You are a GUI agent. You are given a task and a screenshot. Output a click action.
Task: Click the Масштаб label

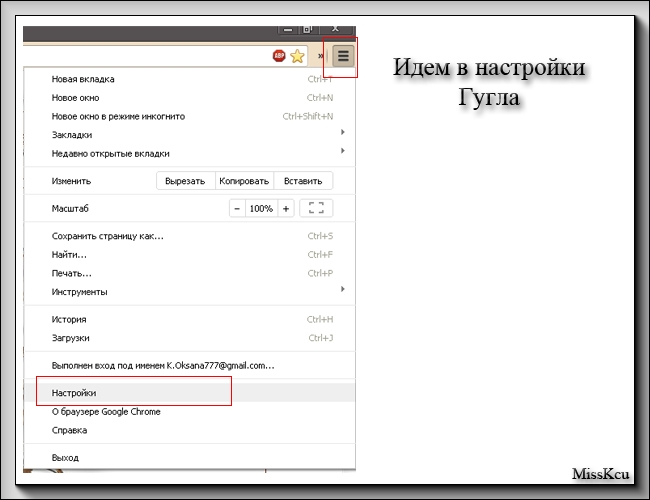pyautogui.click(x=70, y=209)
